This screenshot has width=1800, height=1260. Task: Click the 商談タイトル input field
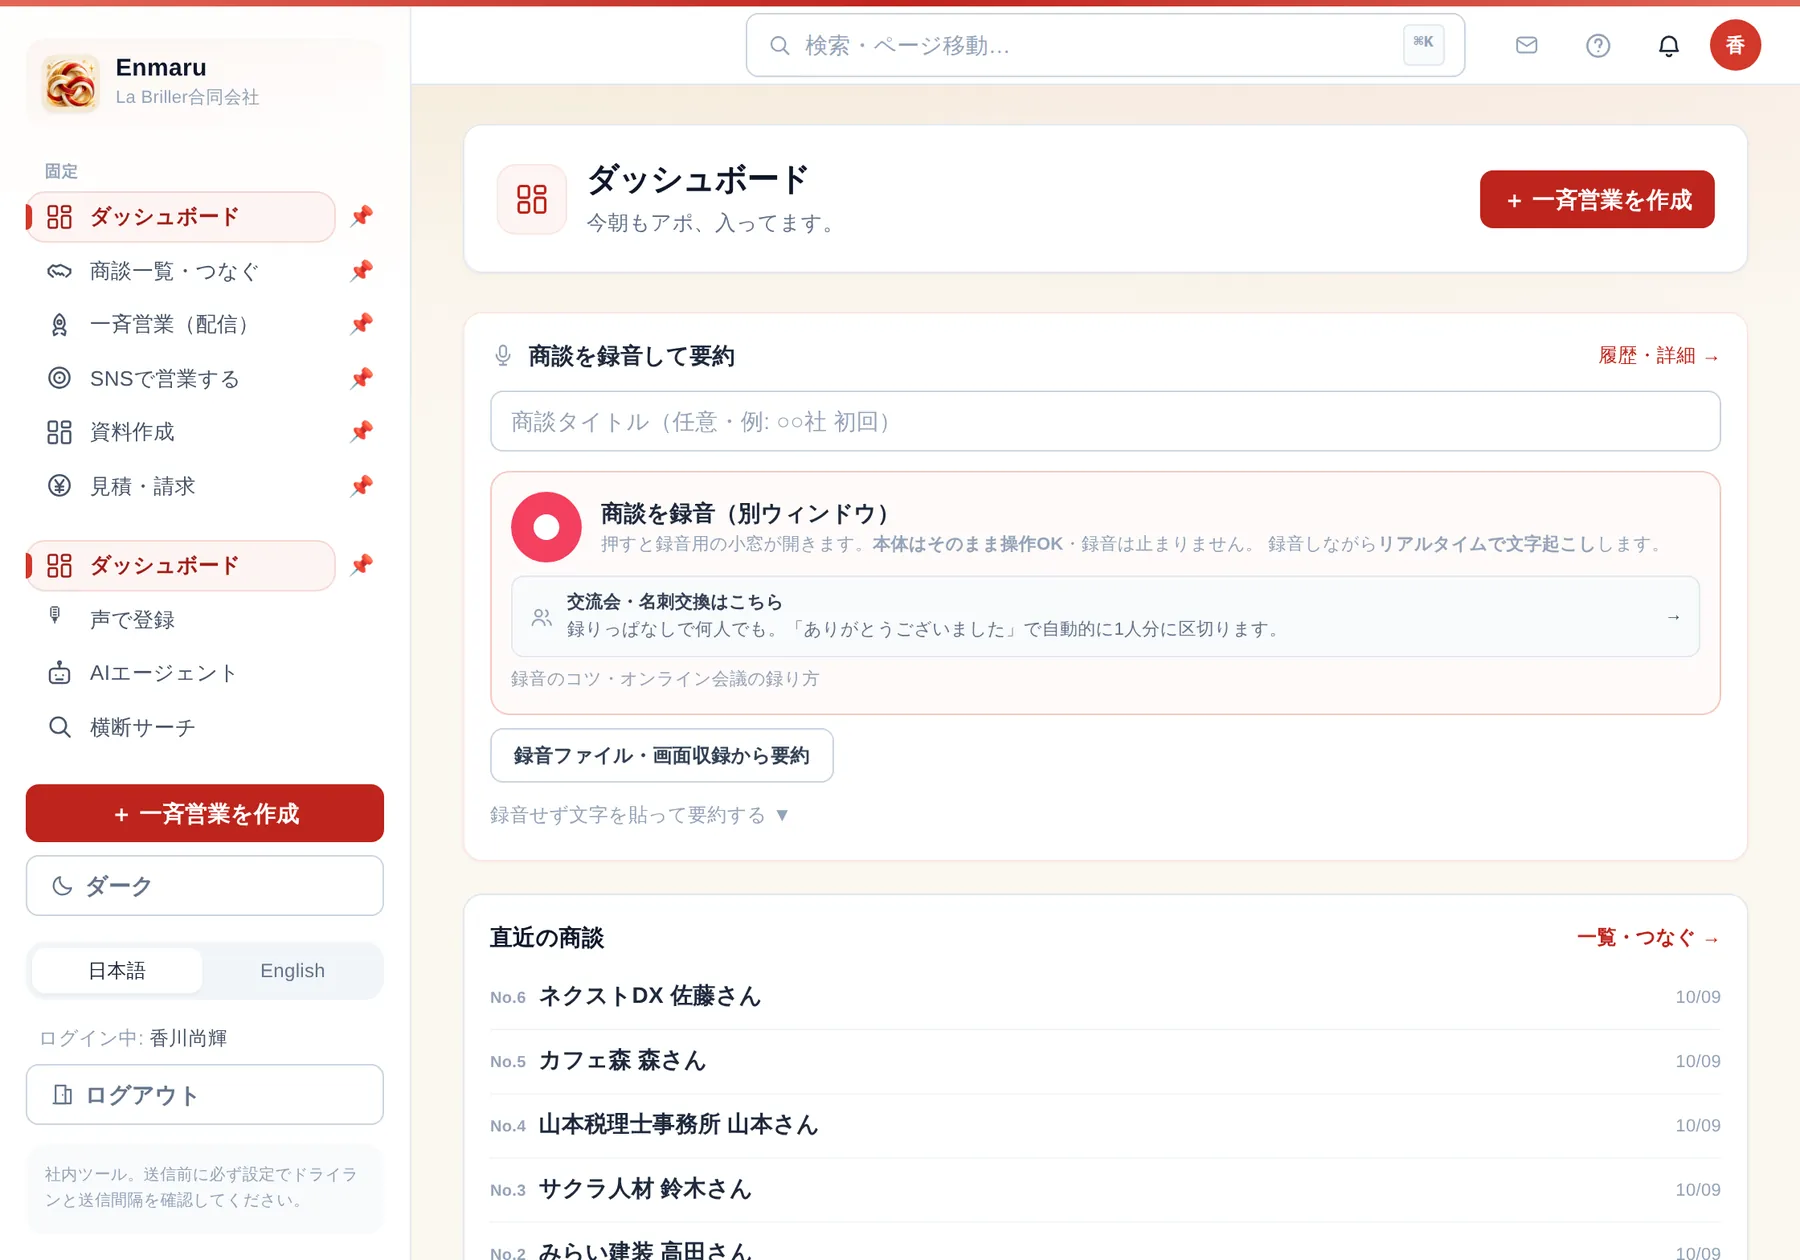pos(1105,421)
